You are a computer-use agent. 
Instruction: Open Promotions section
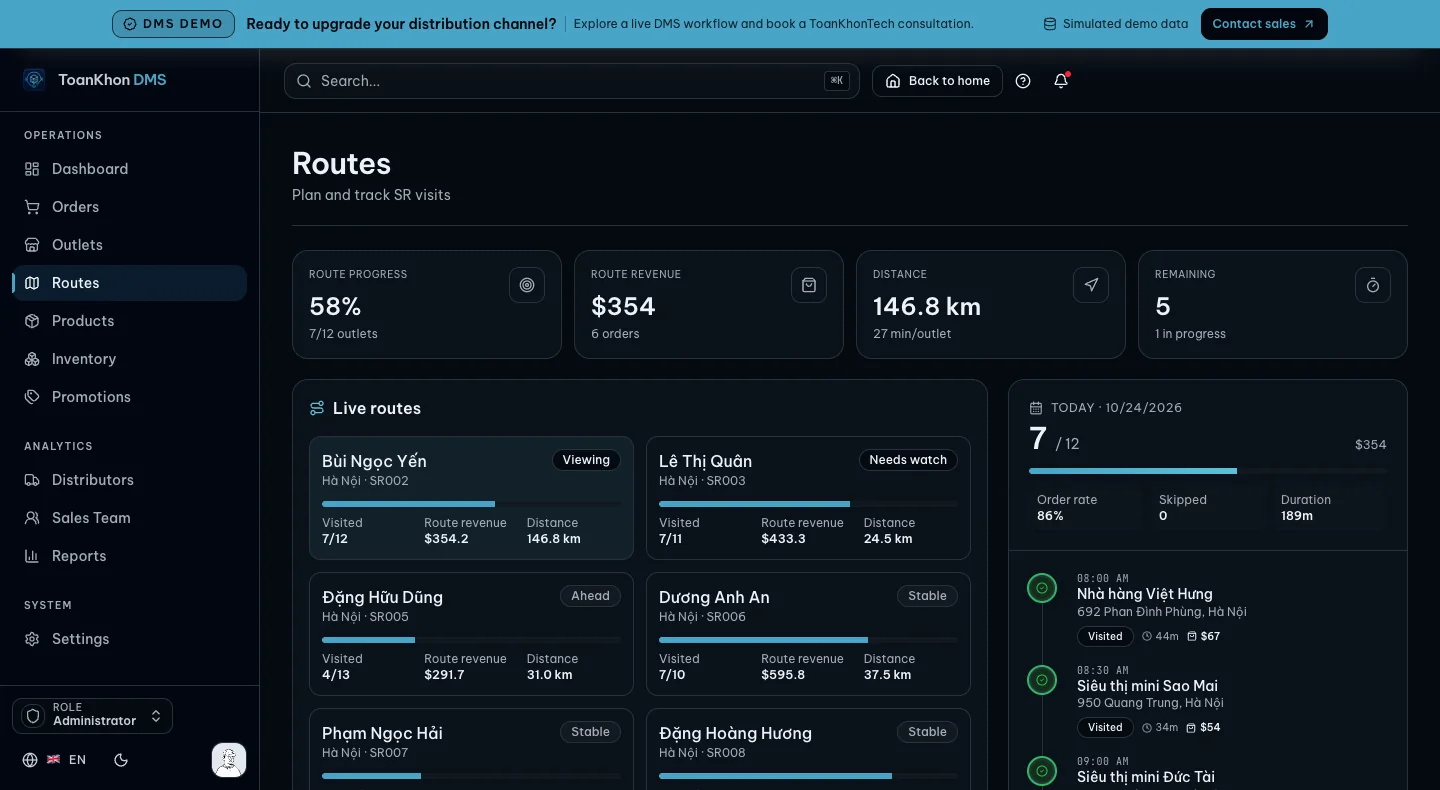(129, 397)
